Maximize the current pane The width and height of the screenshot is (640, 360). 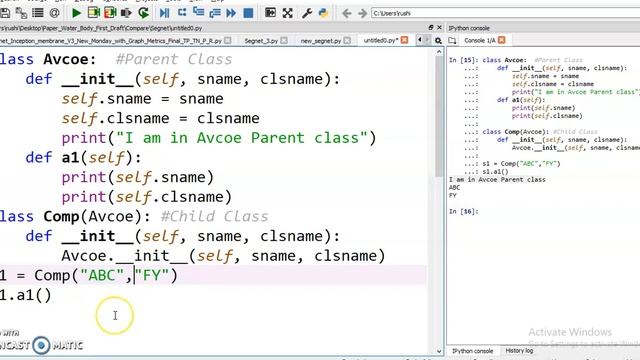pyautogui.click(x=270, y=13)
